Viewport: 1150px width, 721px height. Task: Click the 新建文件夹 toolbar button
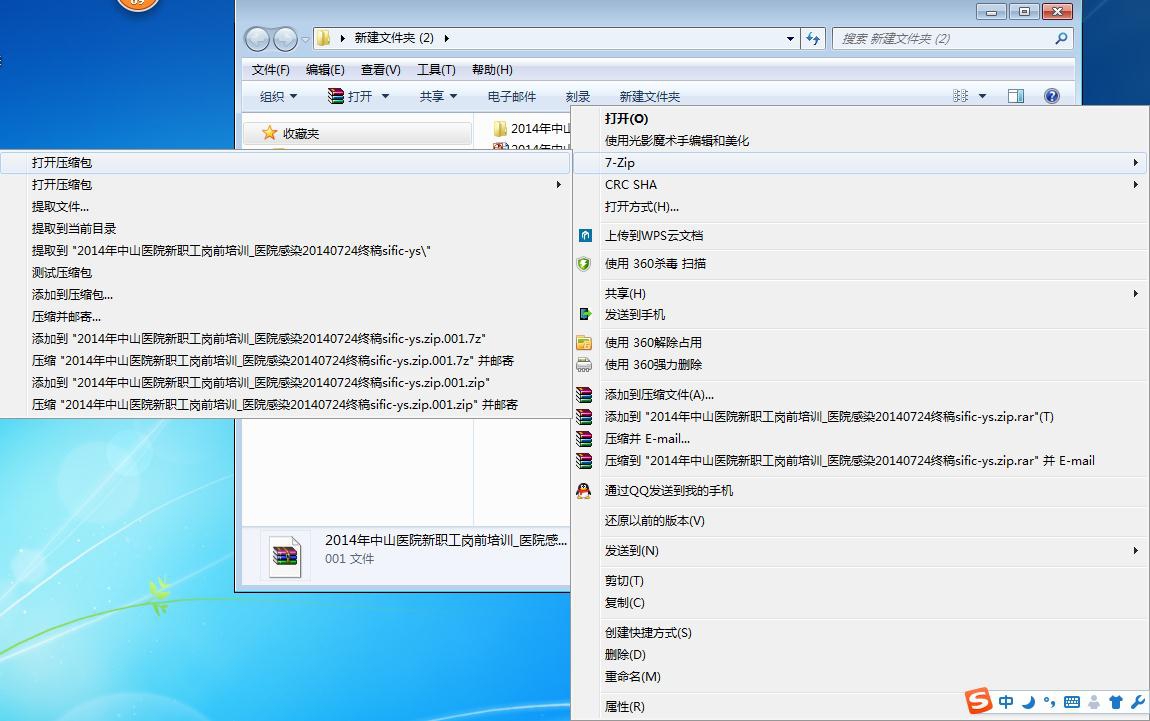point(649,97)
